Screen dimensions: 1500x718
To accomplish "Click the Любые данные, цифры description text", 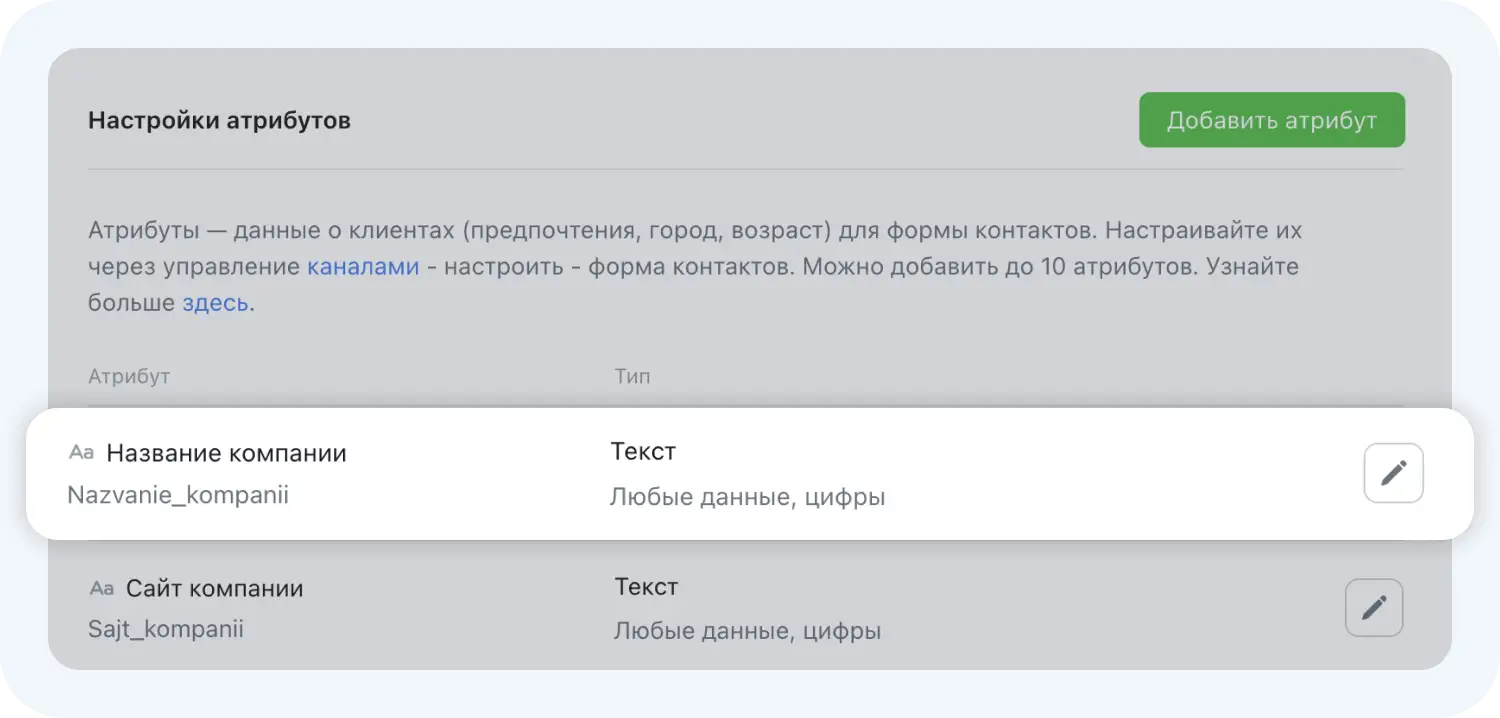I will pos(748,496).
